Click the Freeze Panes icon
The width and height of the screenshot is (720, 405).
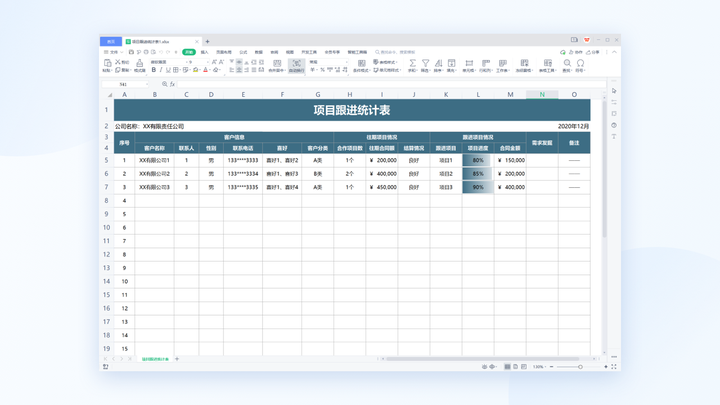coord(524,63)
